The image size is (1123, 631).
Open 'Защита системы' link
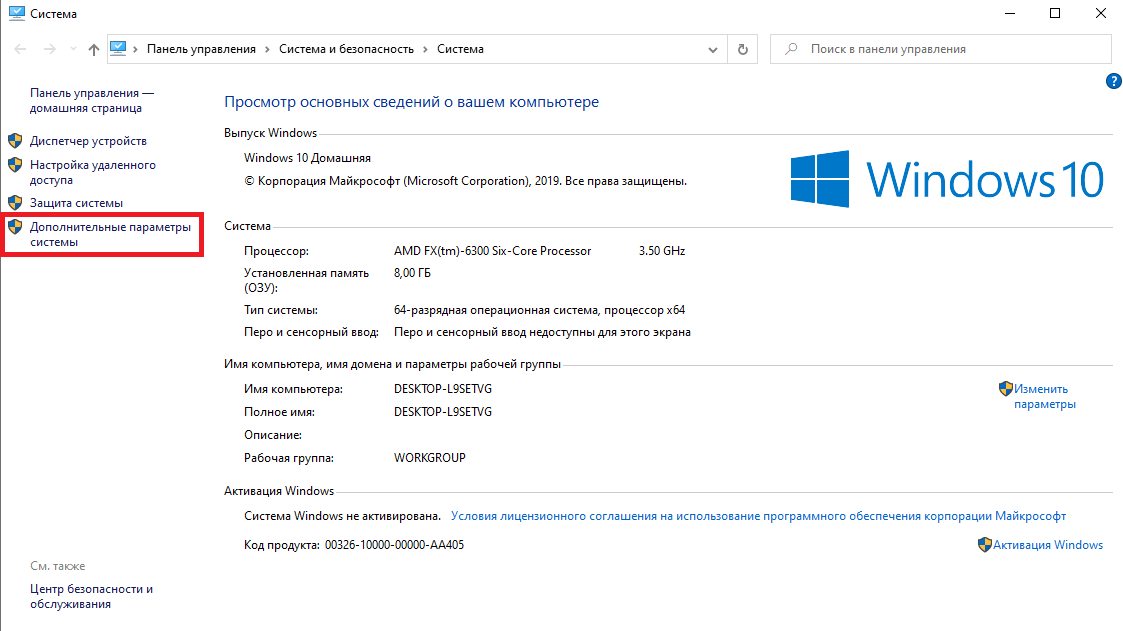tap(76, 203)
